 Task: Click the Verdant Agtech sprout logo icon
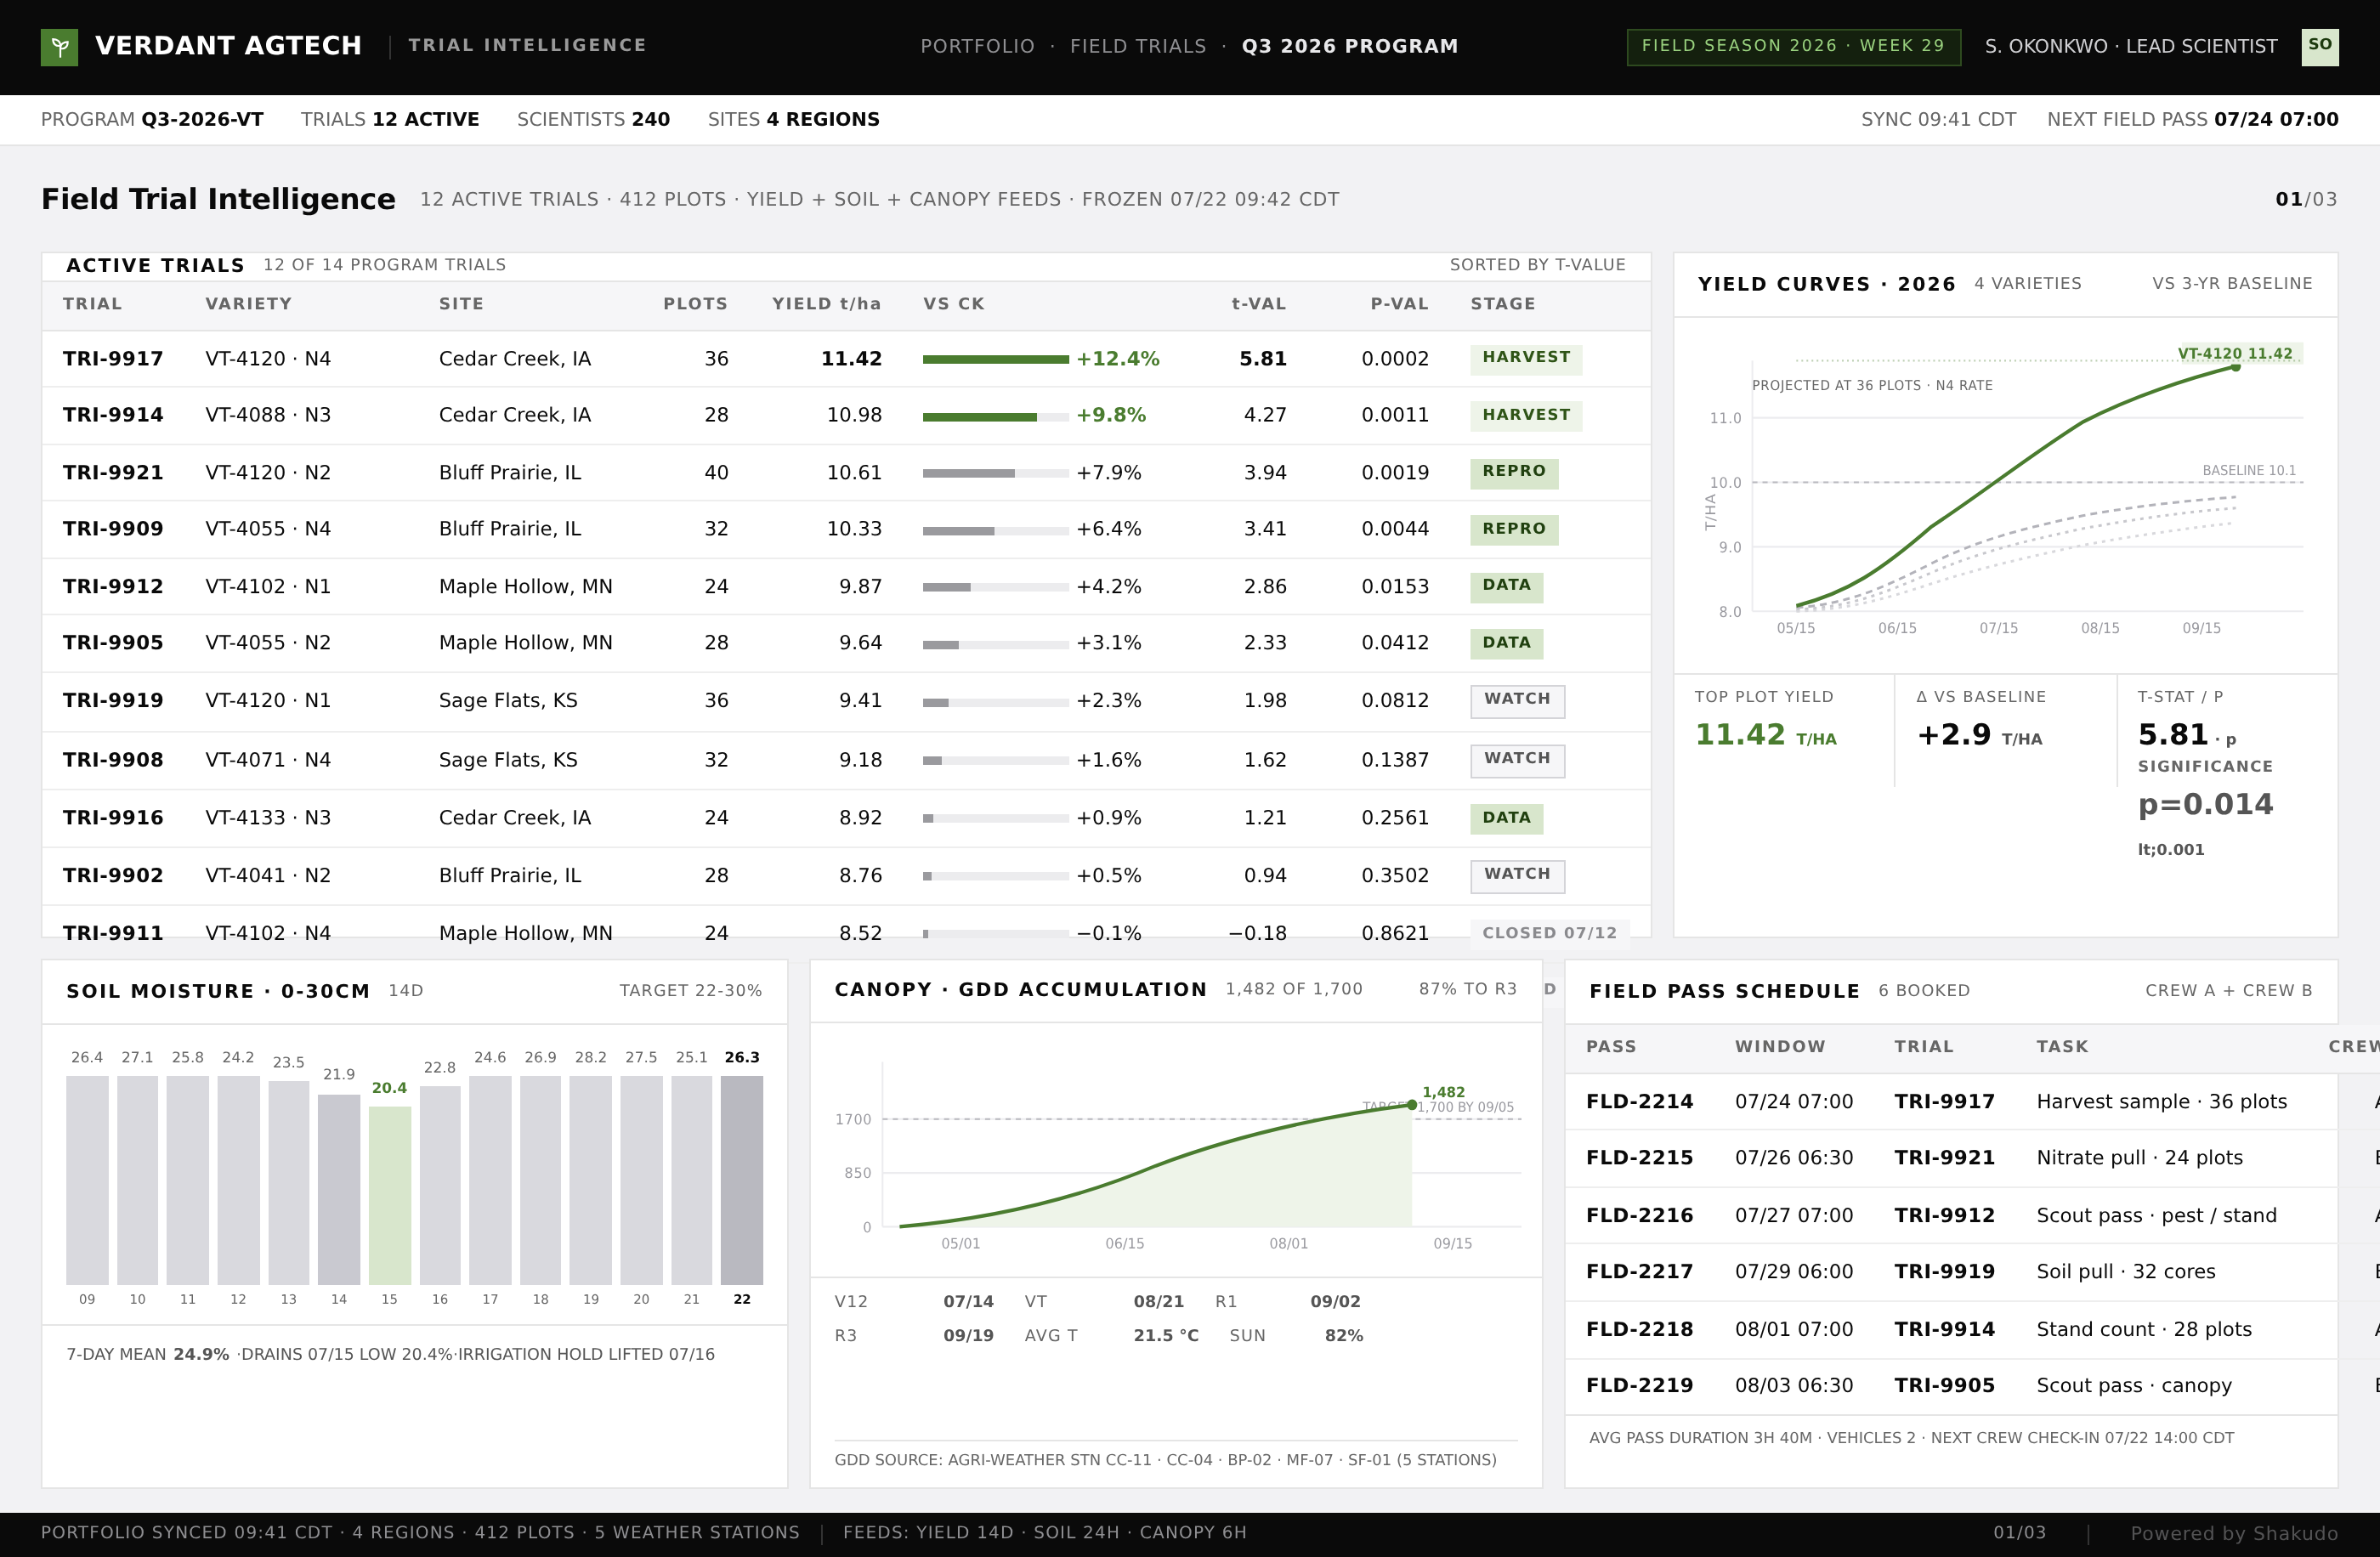point(59,47)
